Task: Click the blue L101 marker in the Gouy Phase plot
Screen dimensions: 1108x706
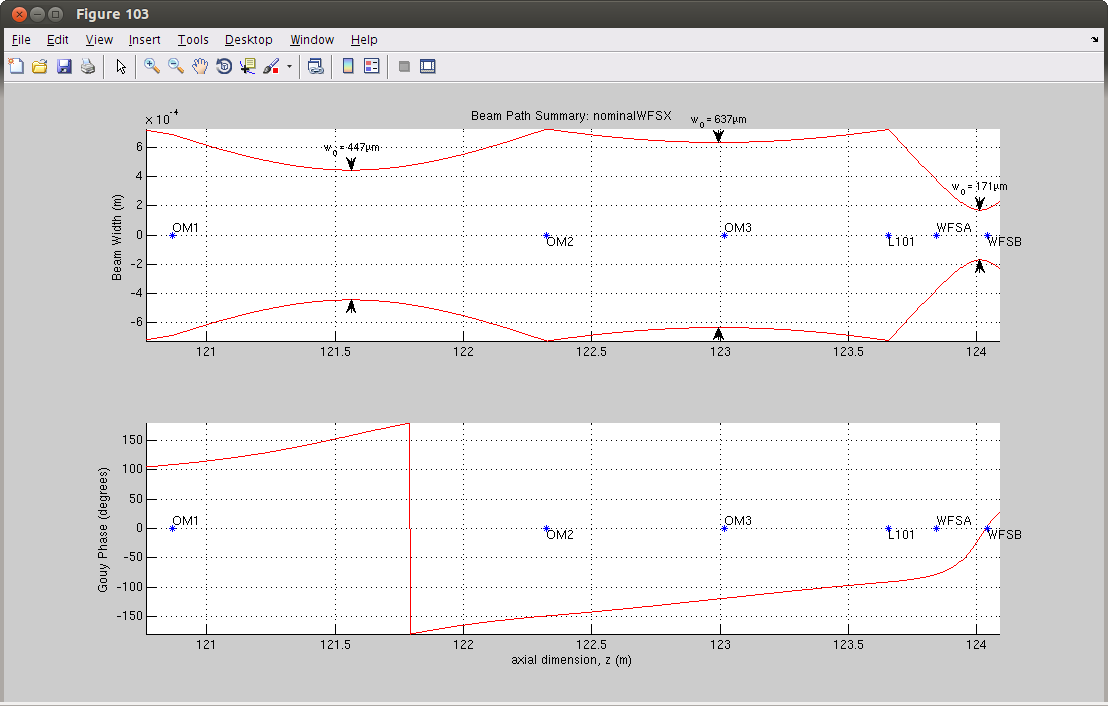Action: (x=888, y=529)
